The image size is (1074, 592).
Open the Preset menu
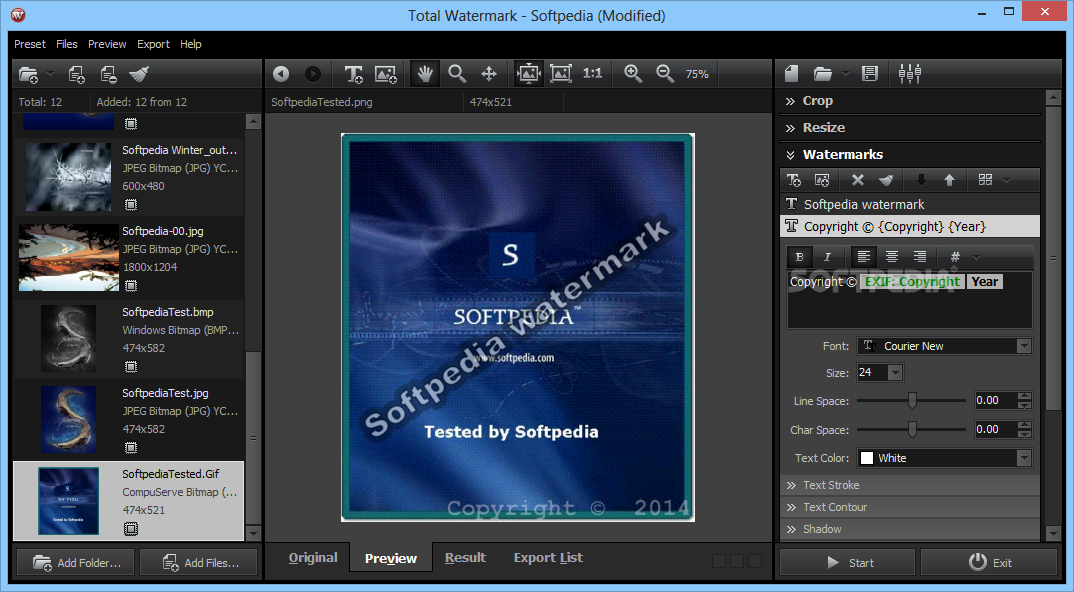(x=30, y=44)
